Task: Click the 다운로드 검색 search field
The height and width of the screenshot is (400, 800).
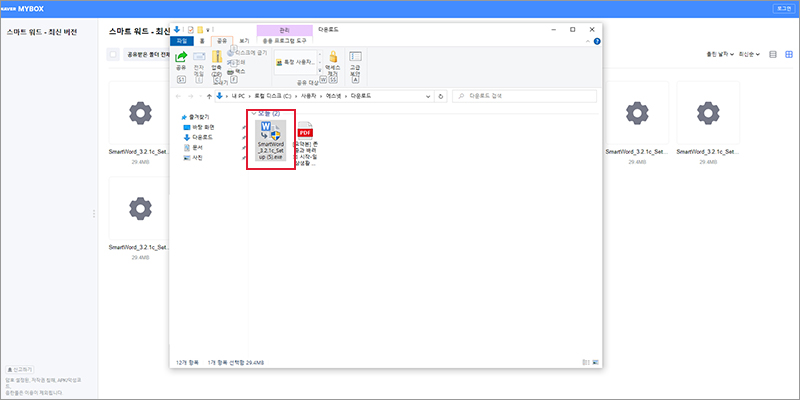Action: [x=524, y=96]
